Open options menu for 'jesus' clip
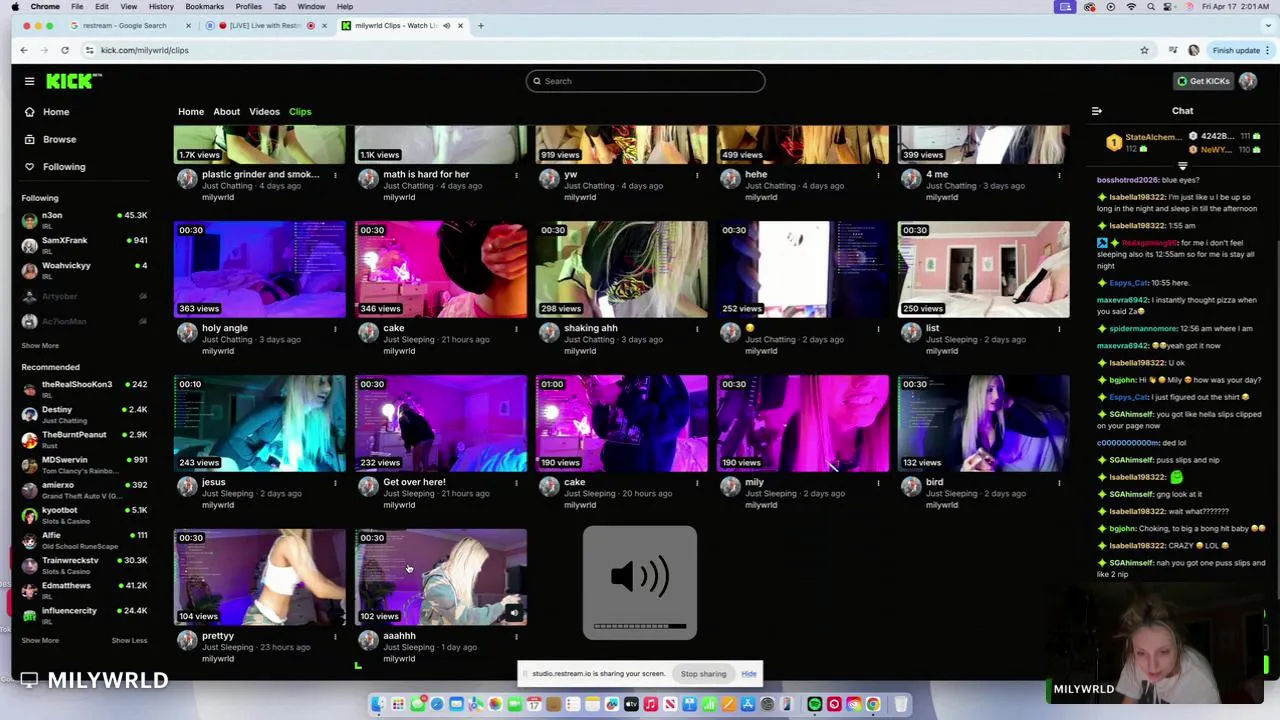The image size is (1280, 720). pos(335,483)
